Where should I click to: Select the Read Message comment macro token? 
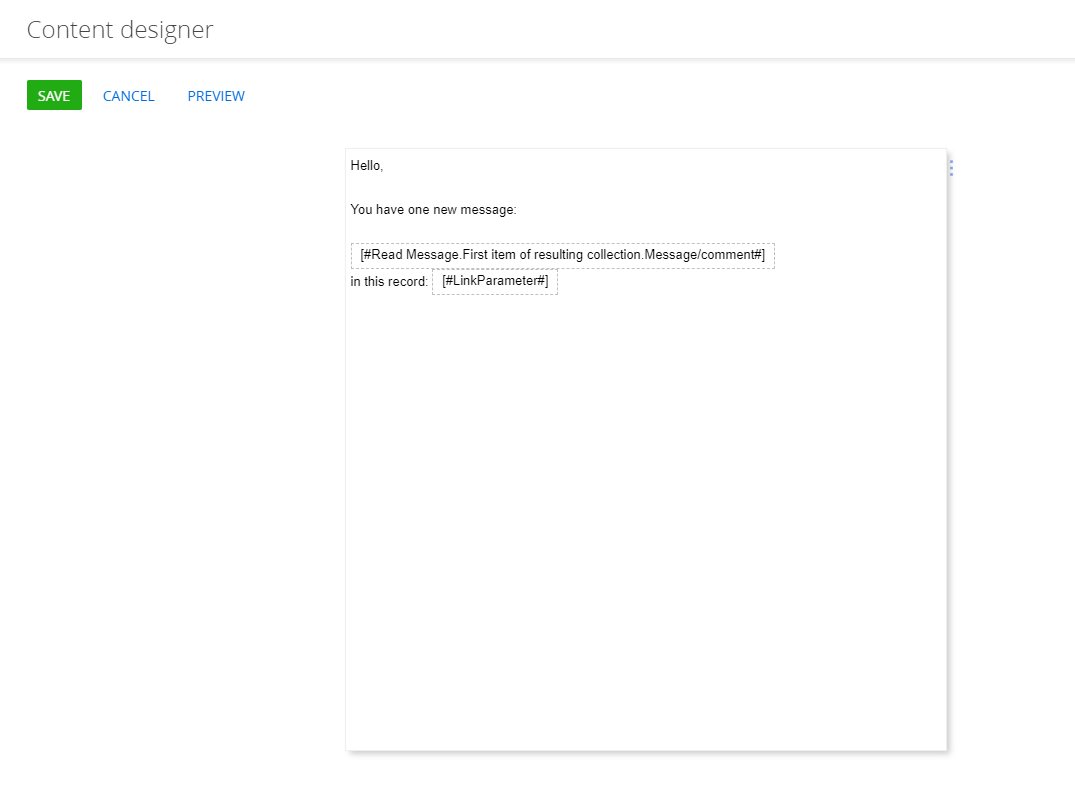(x=563, y=255)
